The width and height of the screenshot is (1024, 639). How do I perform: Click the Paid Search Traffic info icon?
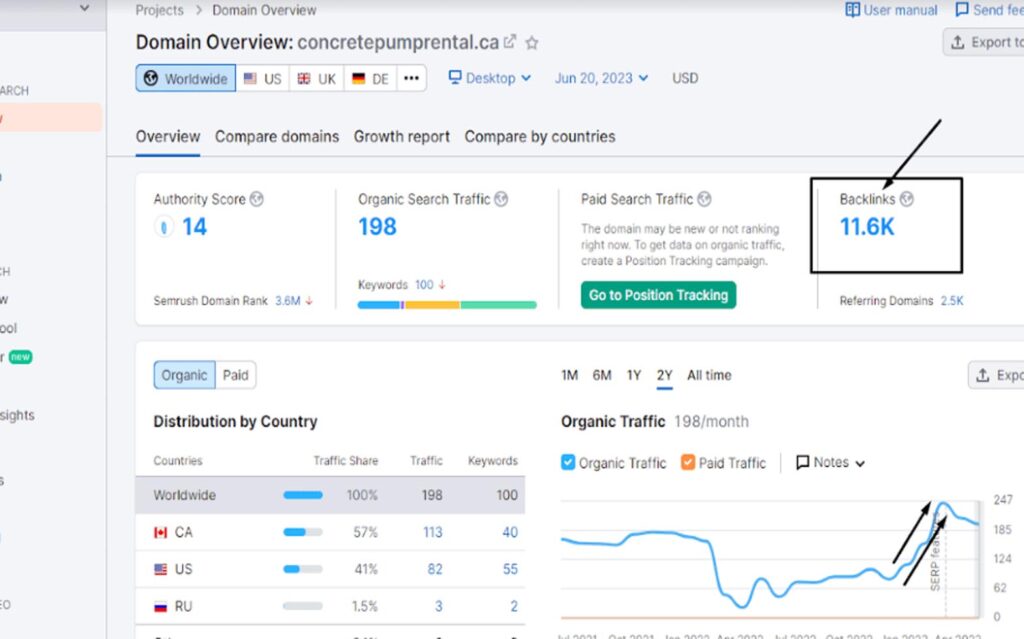(x=704, y=199)
